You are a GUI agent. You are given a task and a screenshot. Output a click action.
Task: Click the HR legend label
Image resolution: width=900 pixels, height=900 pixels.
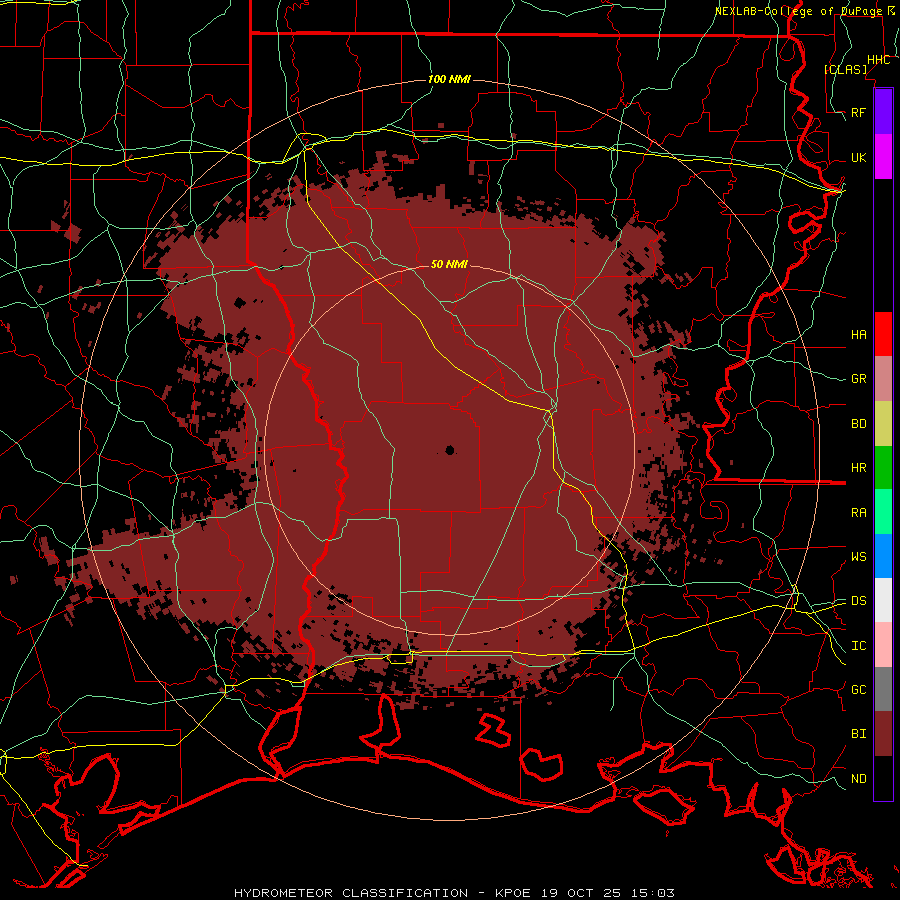[x=859, y=468]
